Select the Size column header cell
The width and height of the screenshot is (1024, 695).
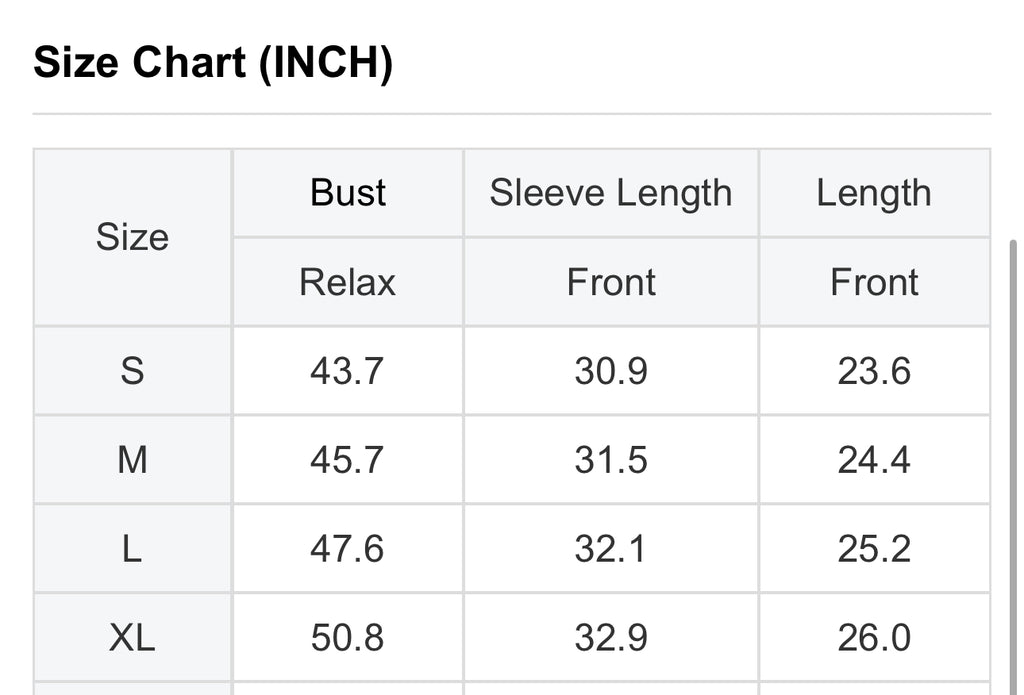point(133,237)
